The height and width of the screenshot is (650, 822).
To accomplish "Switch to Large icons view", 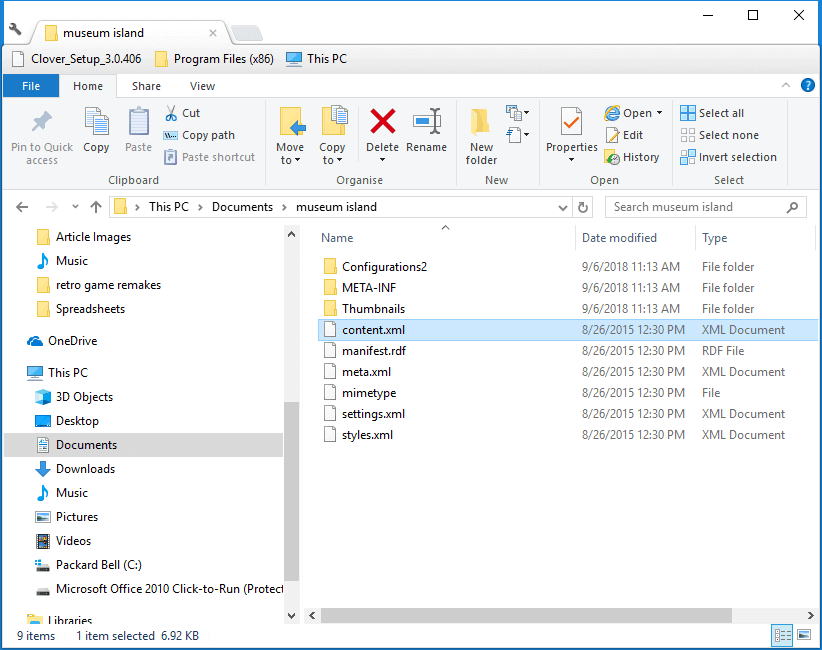I will (804, 636).
